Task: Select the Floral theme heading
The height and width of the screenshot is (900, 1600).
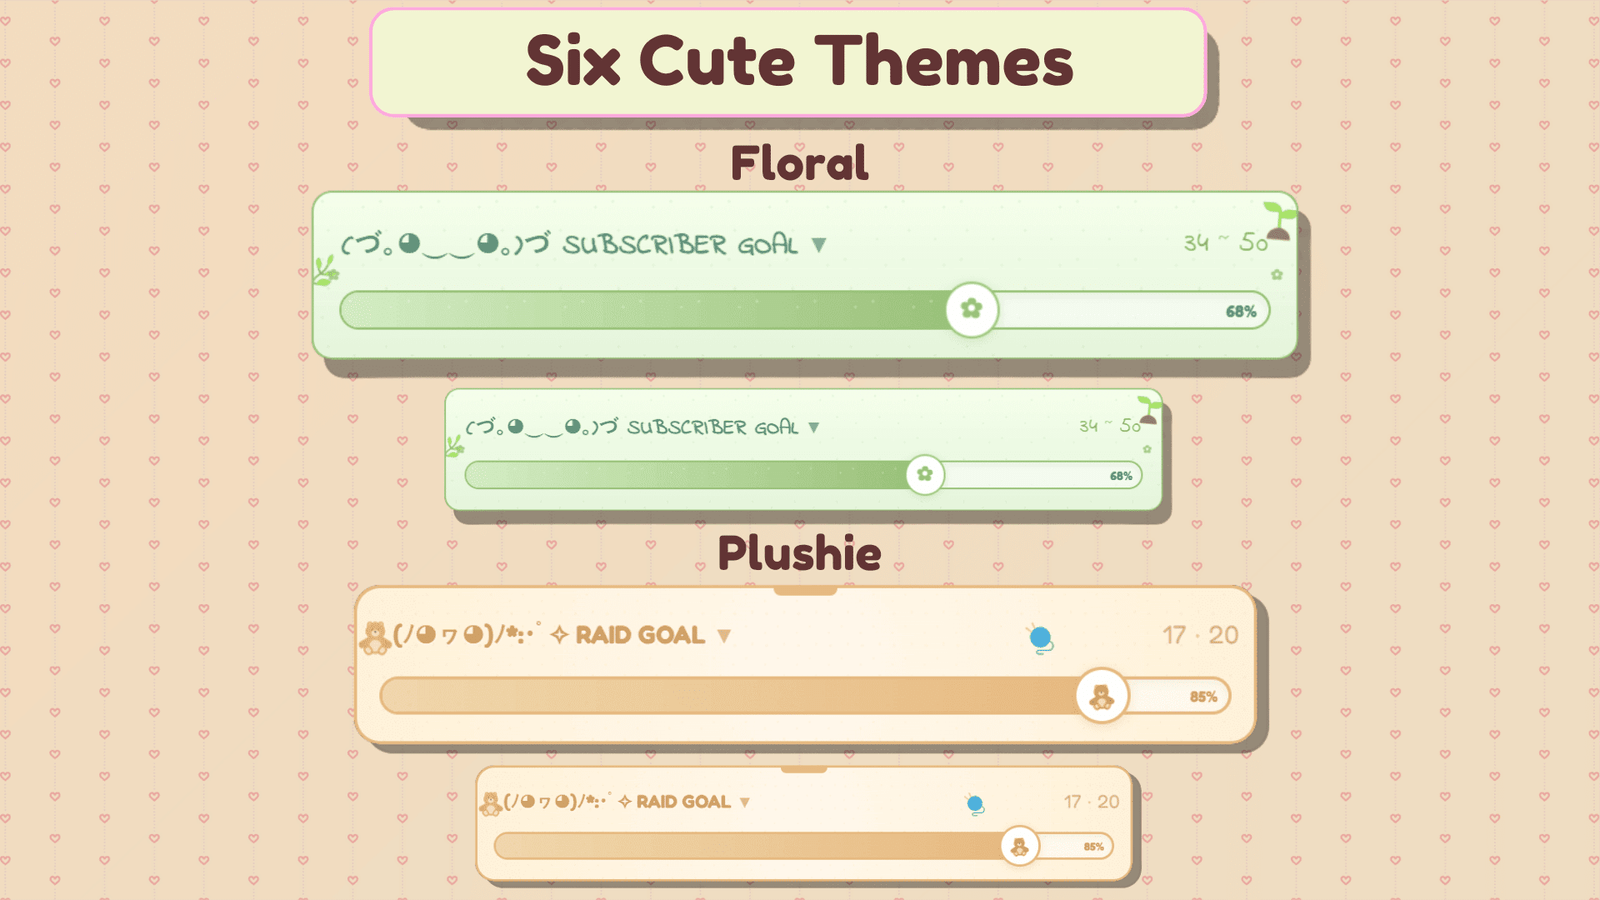Action: (x=799, y=163)
